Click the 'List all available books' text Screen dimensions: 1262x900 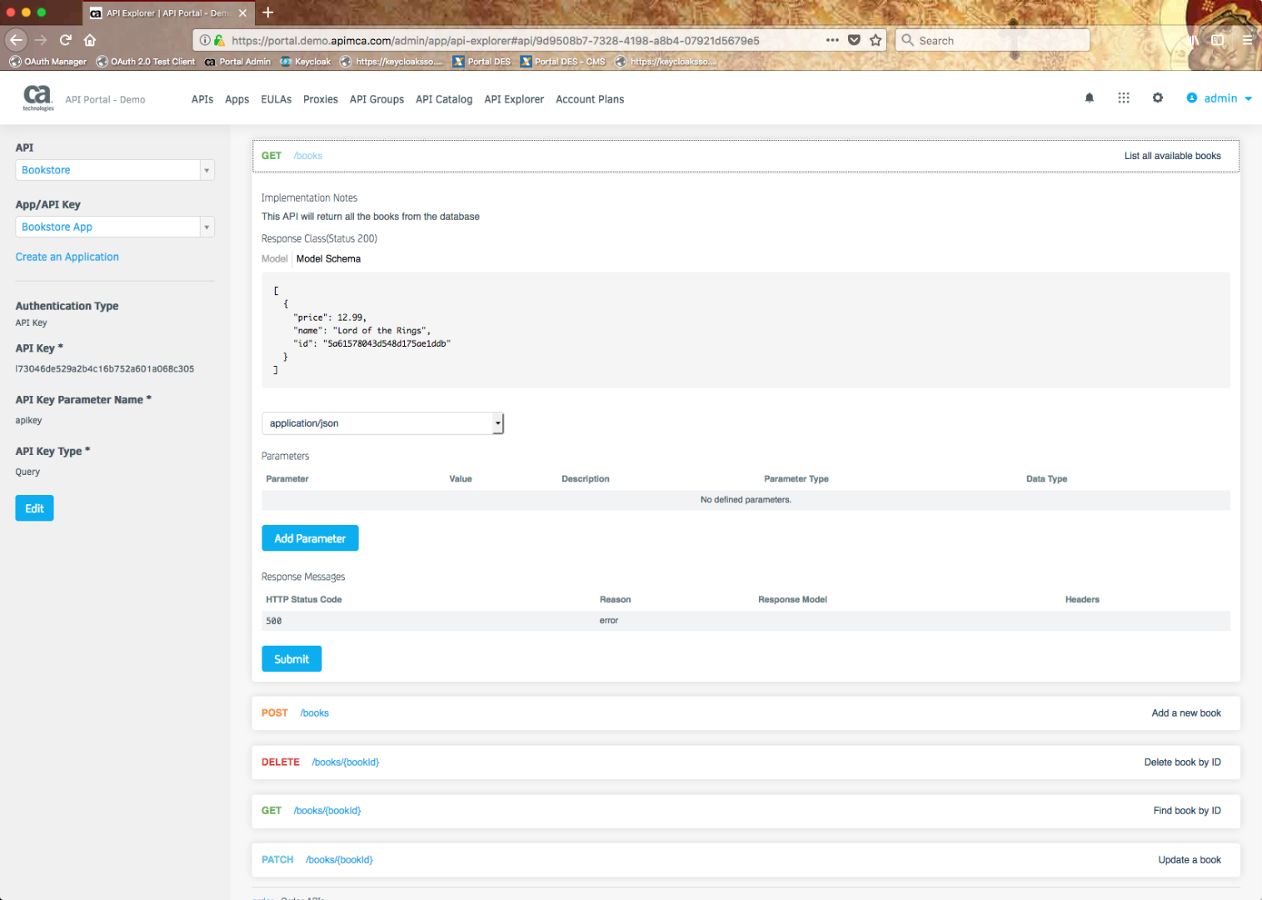point(1172,156)
